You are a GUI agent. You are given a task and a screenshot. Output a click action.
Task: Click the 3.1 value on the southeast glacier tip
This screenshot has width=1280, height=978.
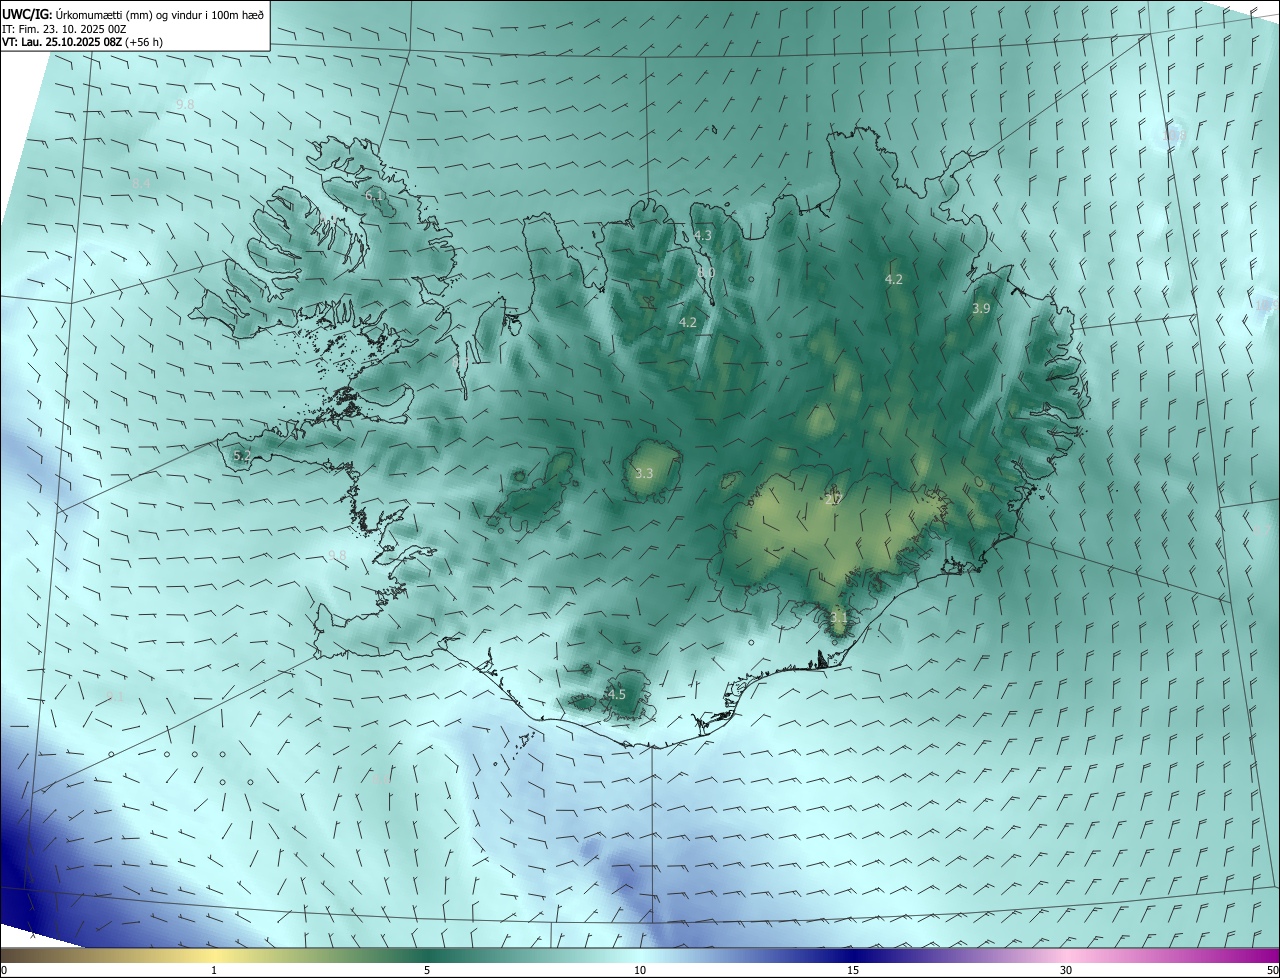pos(838,618)
